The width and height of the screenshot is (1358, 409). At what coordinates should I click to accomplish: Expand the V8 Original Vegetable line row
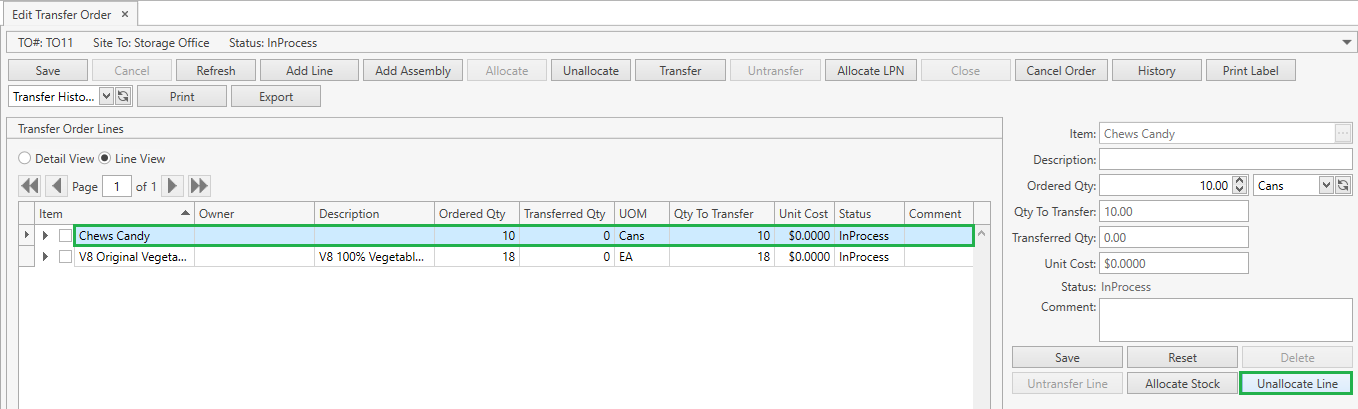pyautogui.click(x=45, y=257)
